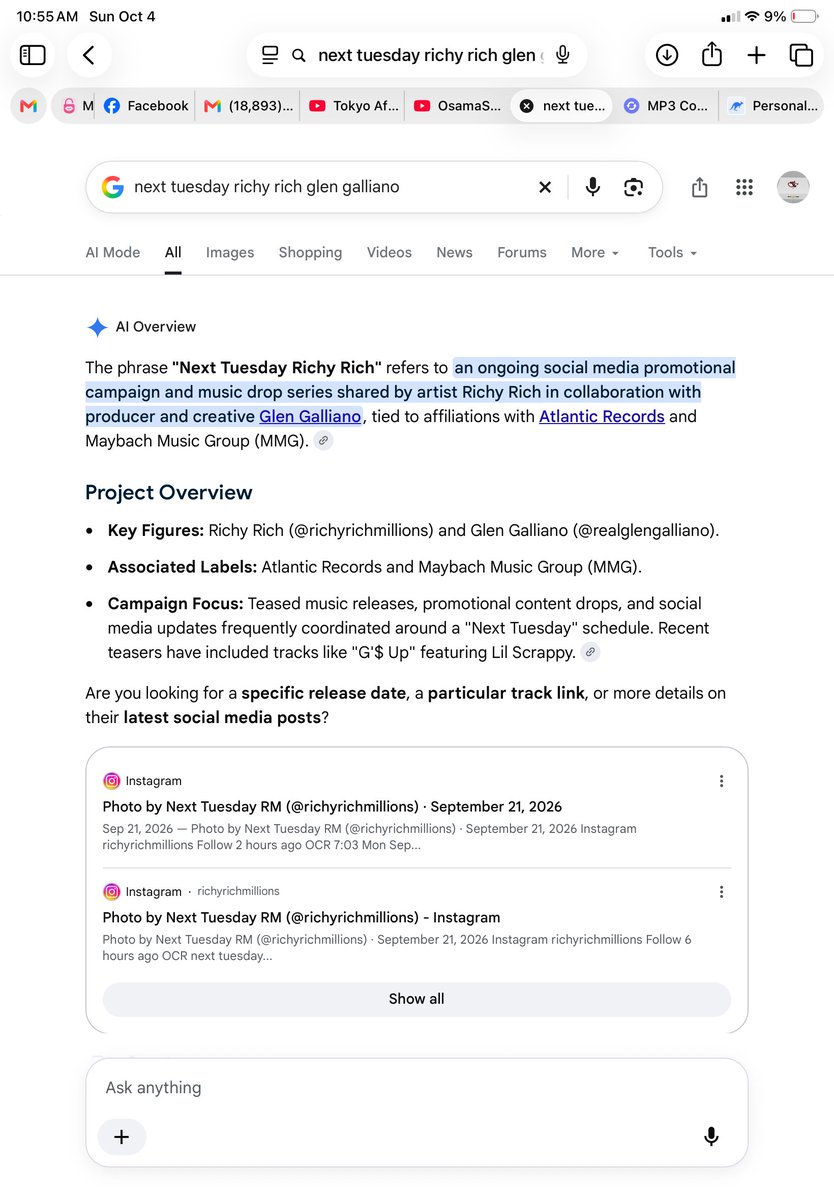Tap the Ask anything microphone

[x=711, y=1137]
